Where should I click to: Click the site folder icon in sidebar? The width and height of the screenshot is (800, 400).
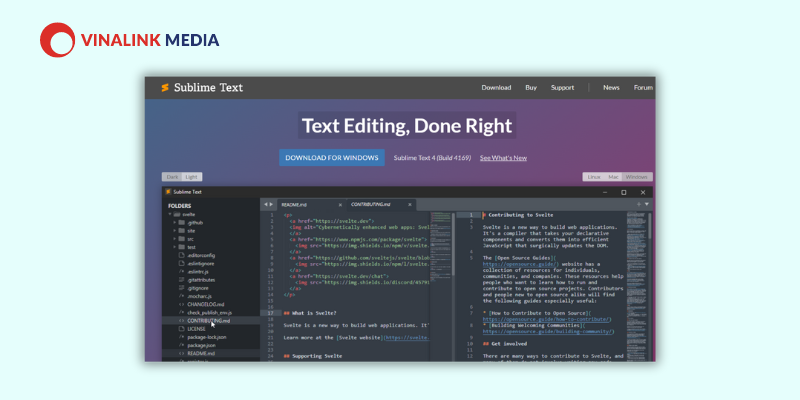181,231
